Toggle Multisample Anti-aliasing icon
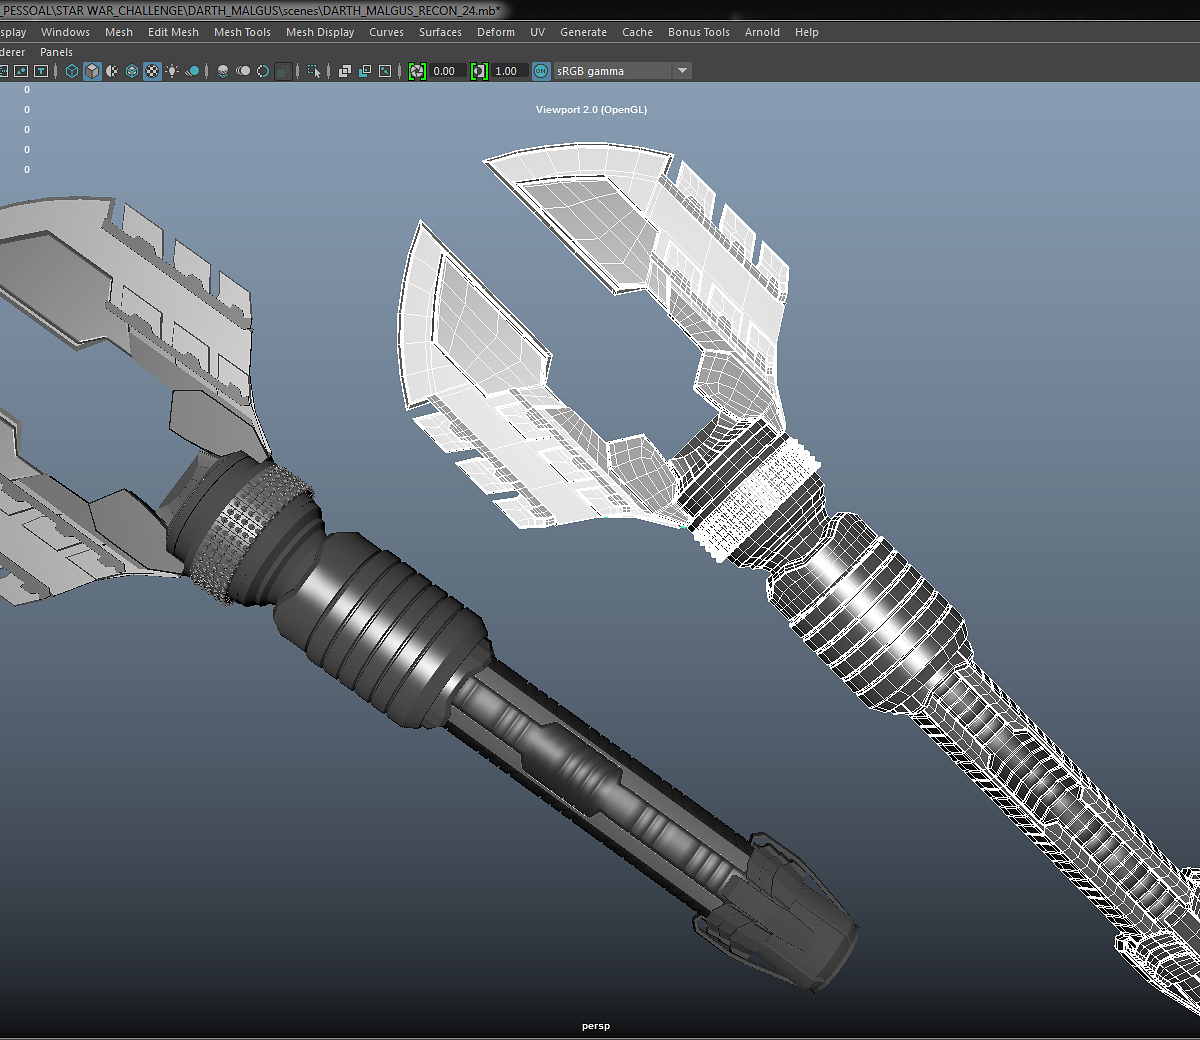Image resolution: width=1200 pixels, height=1040 pixels. tap(263, 71)
